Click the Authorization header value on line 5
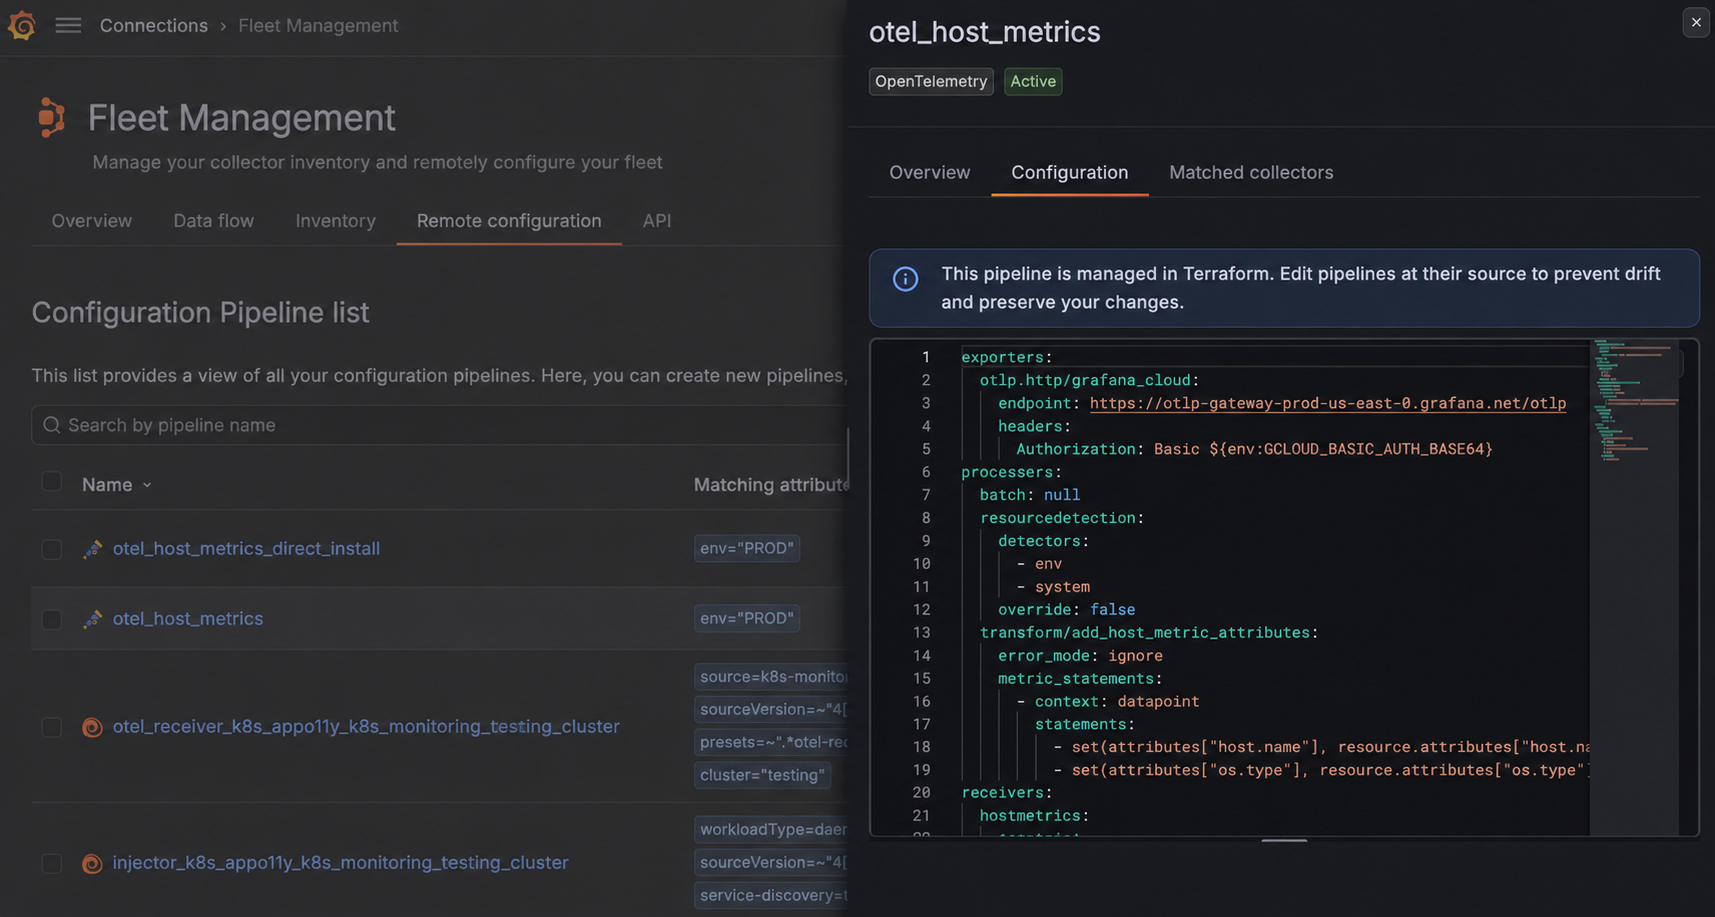Screen dimensions: 1715x917 click(1323, 449)
